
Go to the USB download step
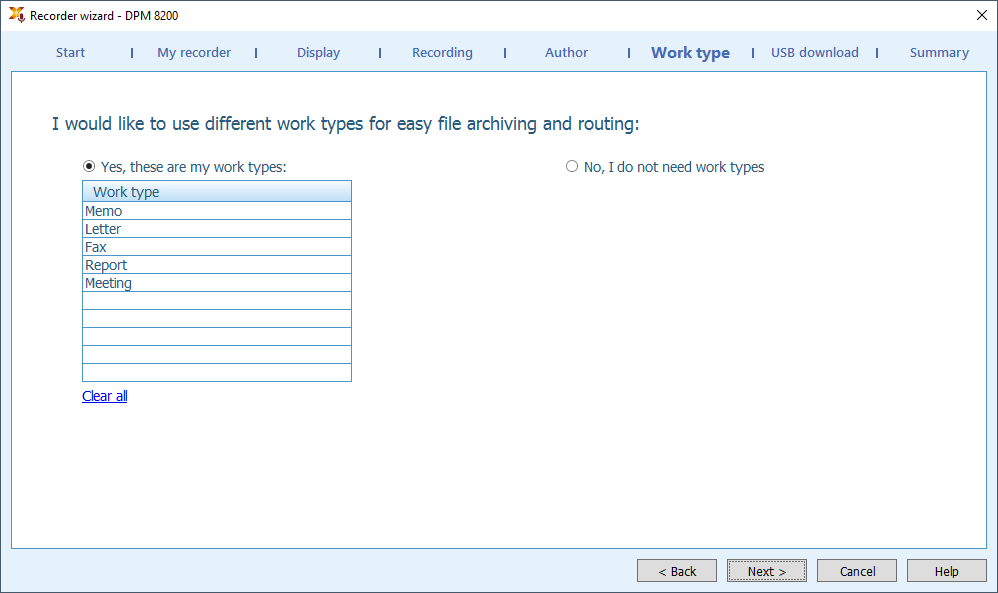(815, 53)
